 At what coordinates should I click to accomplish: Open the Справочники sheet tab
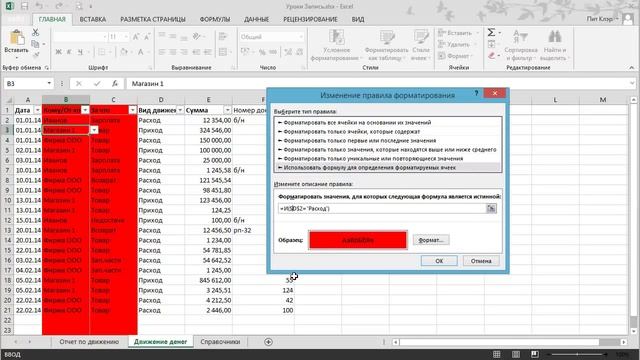pyautogui.click(x=220, y=342)
